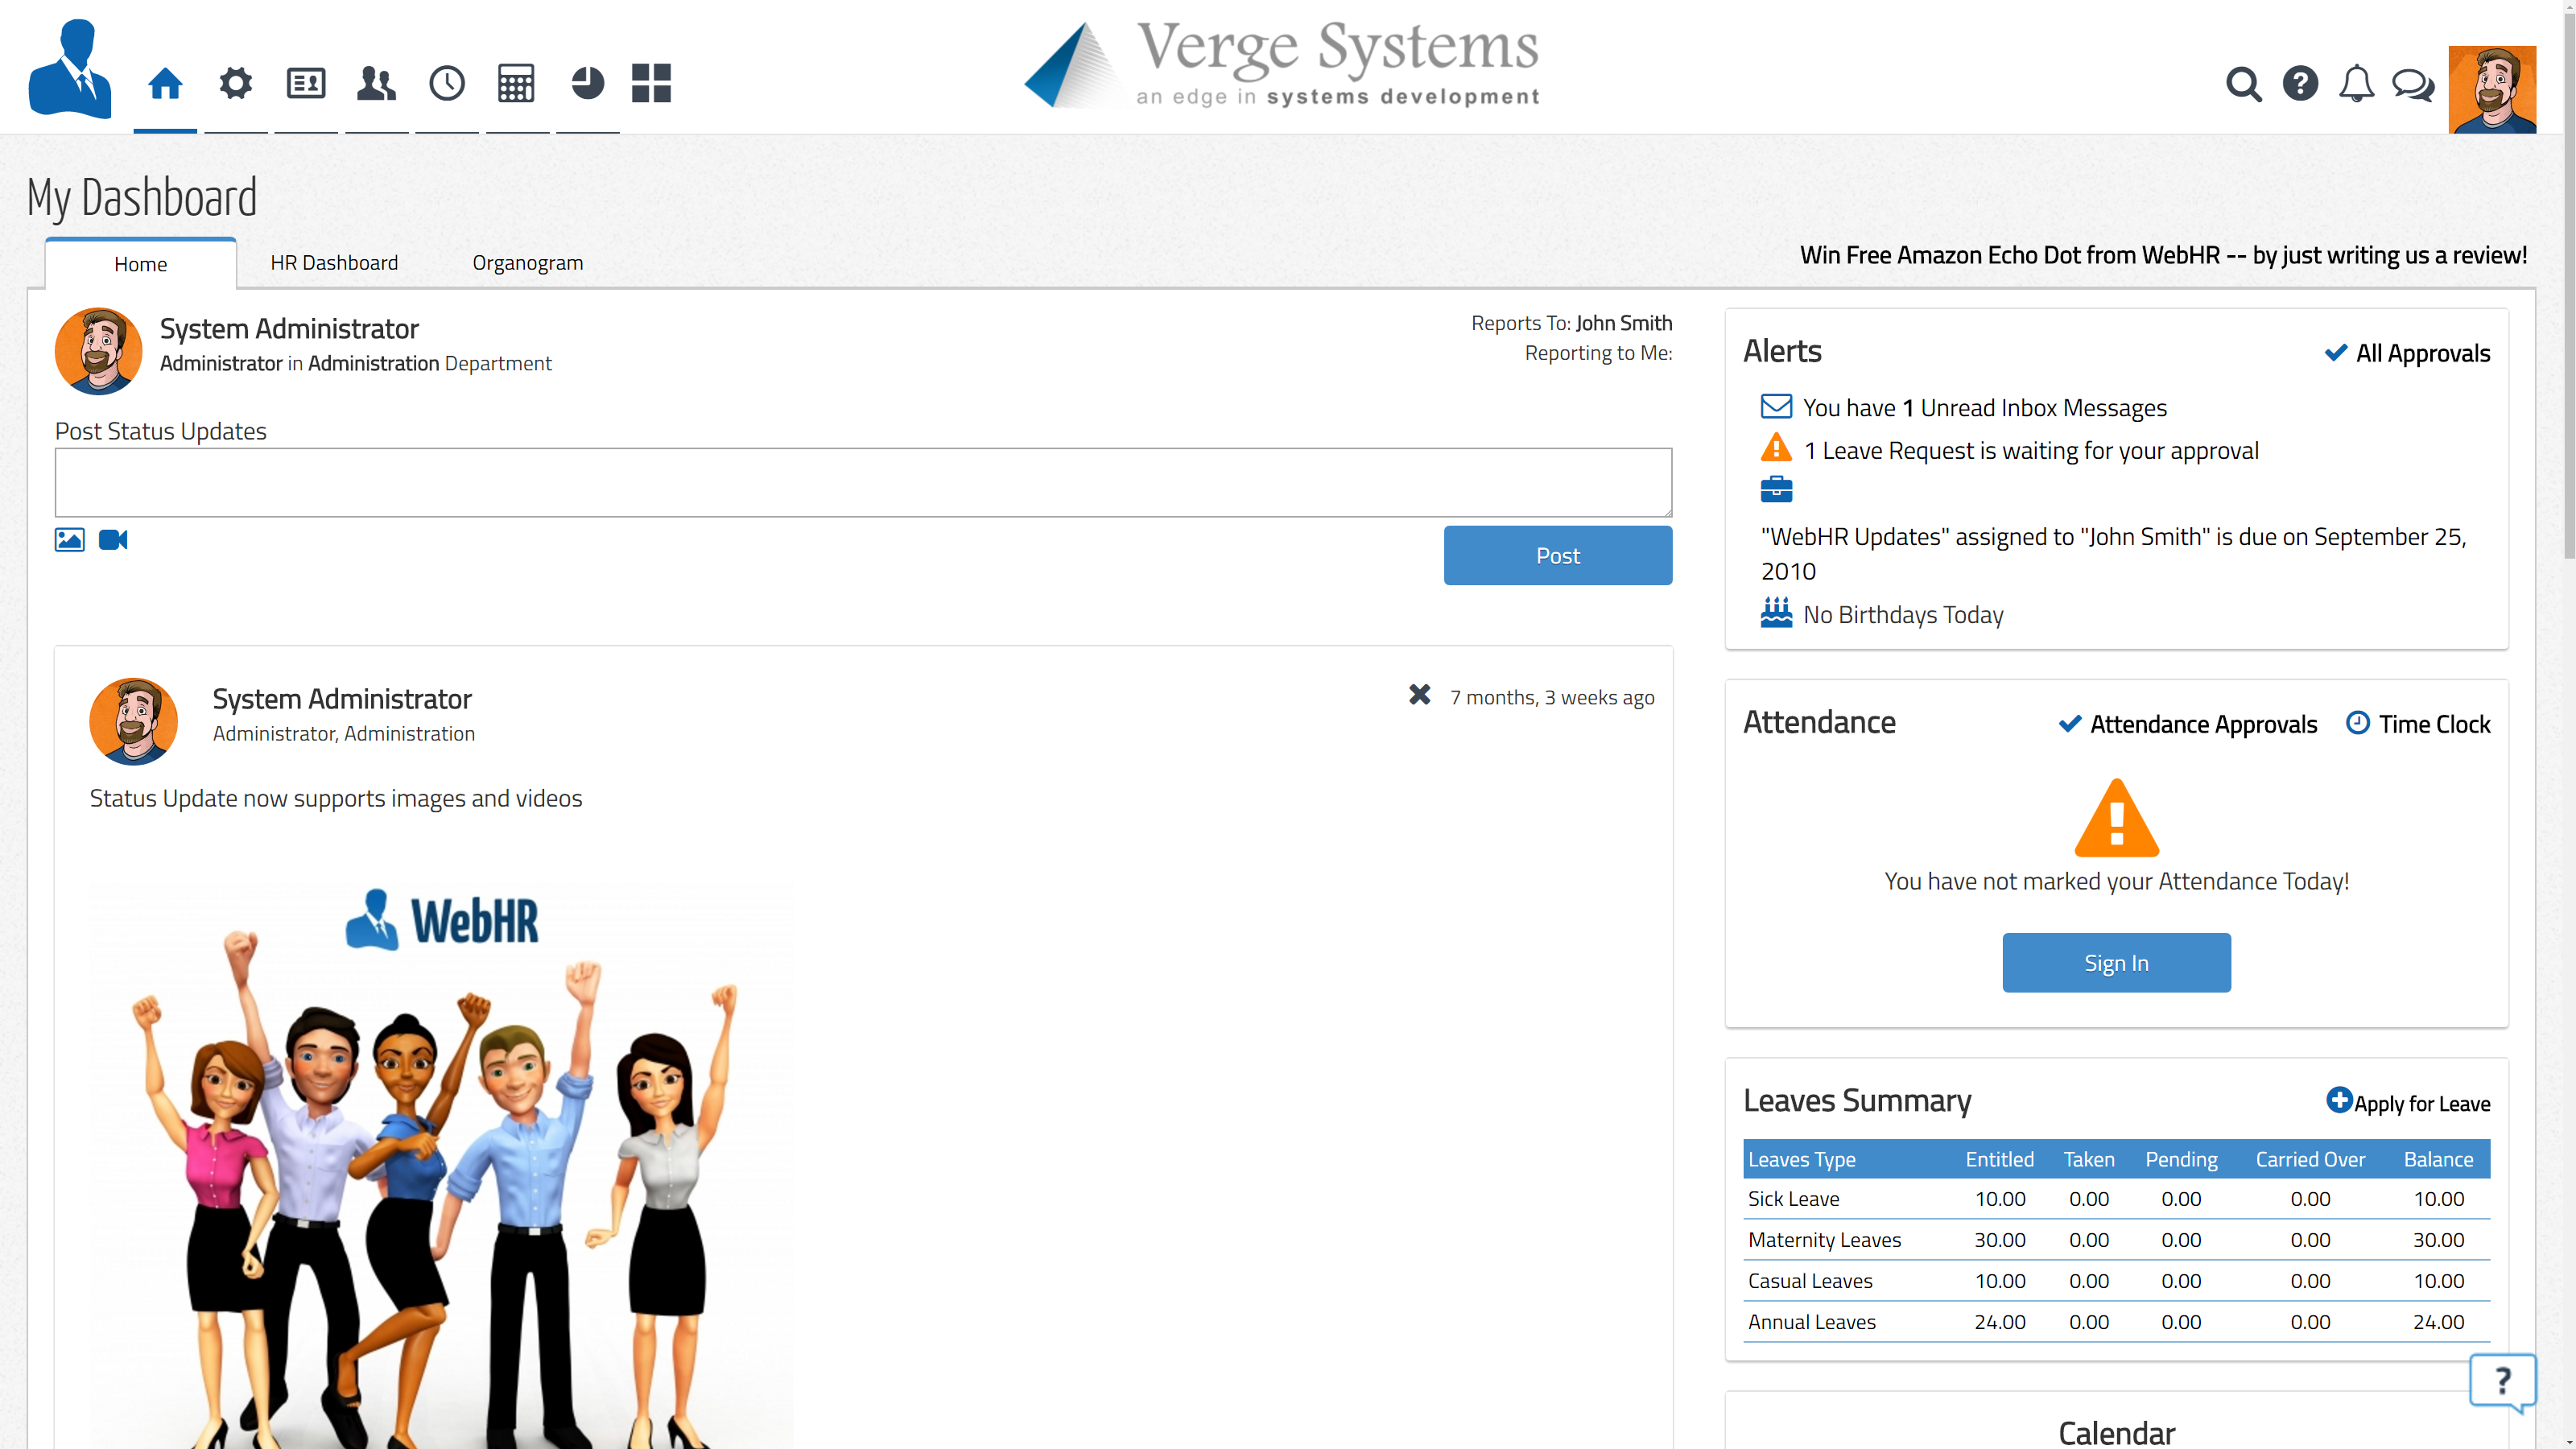Screen dimensions: 2576x1449
Task: Attach image to status update
Action: [x=69, y=540]
